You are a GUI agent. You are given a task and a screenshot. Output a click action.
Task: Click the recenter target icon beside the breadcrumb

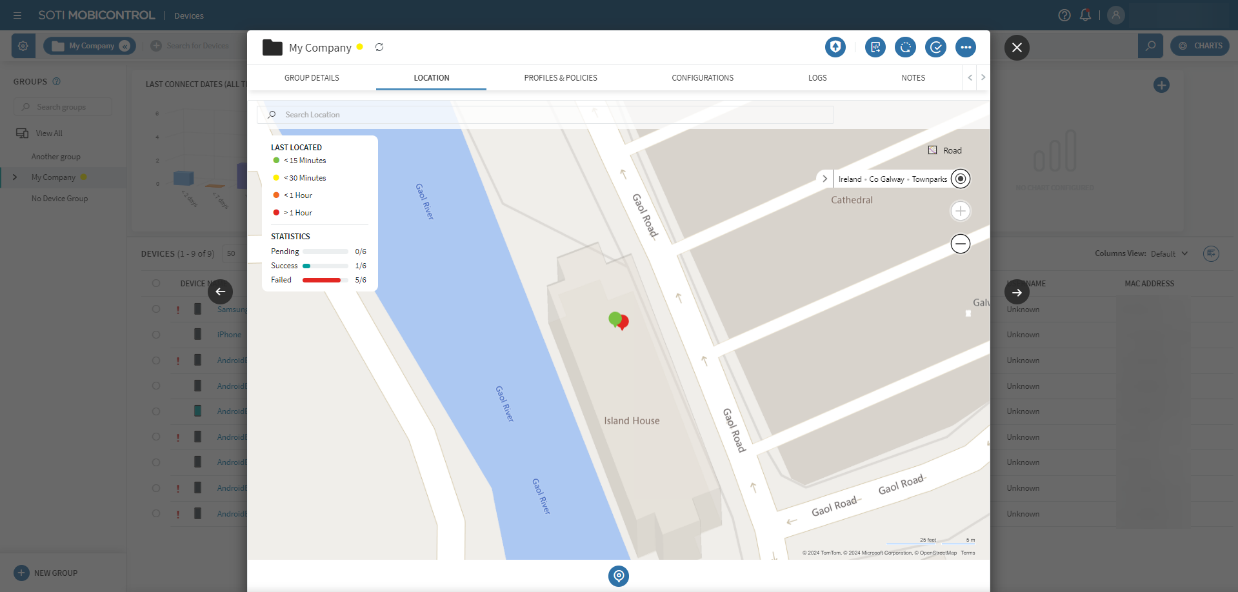(960, 178)
